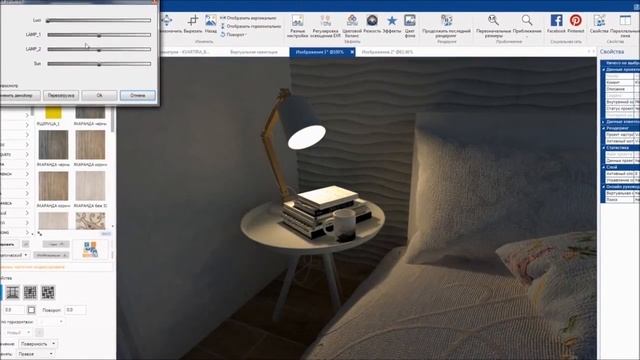Viewport: 640px width, 360px height.
Task: Click the leftmost button in the lighting dialog's row
Action: coord(20,96)
